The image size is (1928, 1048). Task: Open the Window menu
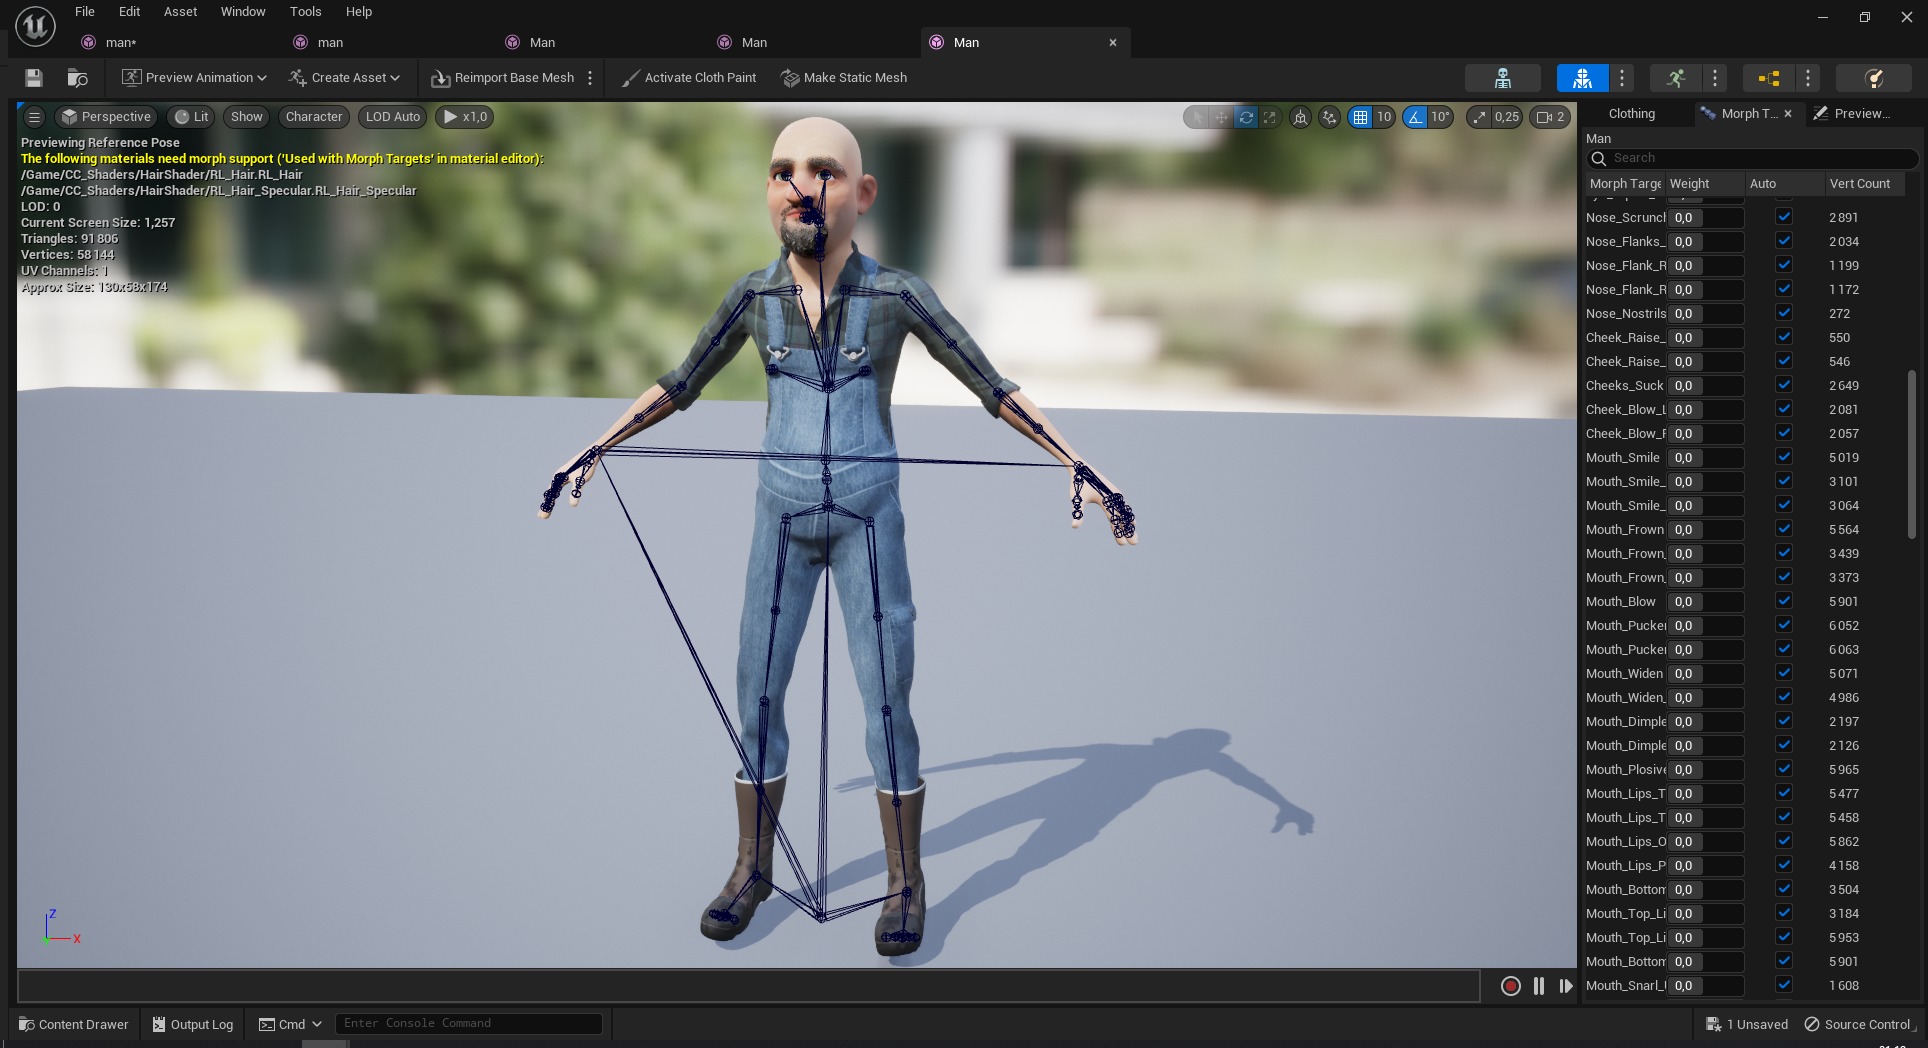tap(243, 12)
